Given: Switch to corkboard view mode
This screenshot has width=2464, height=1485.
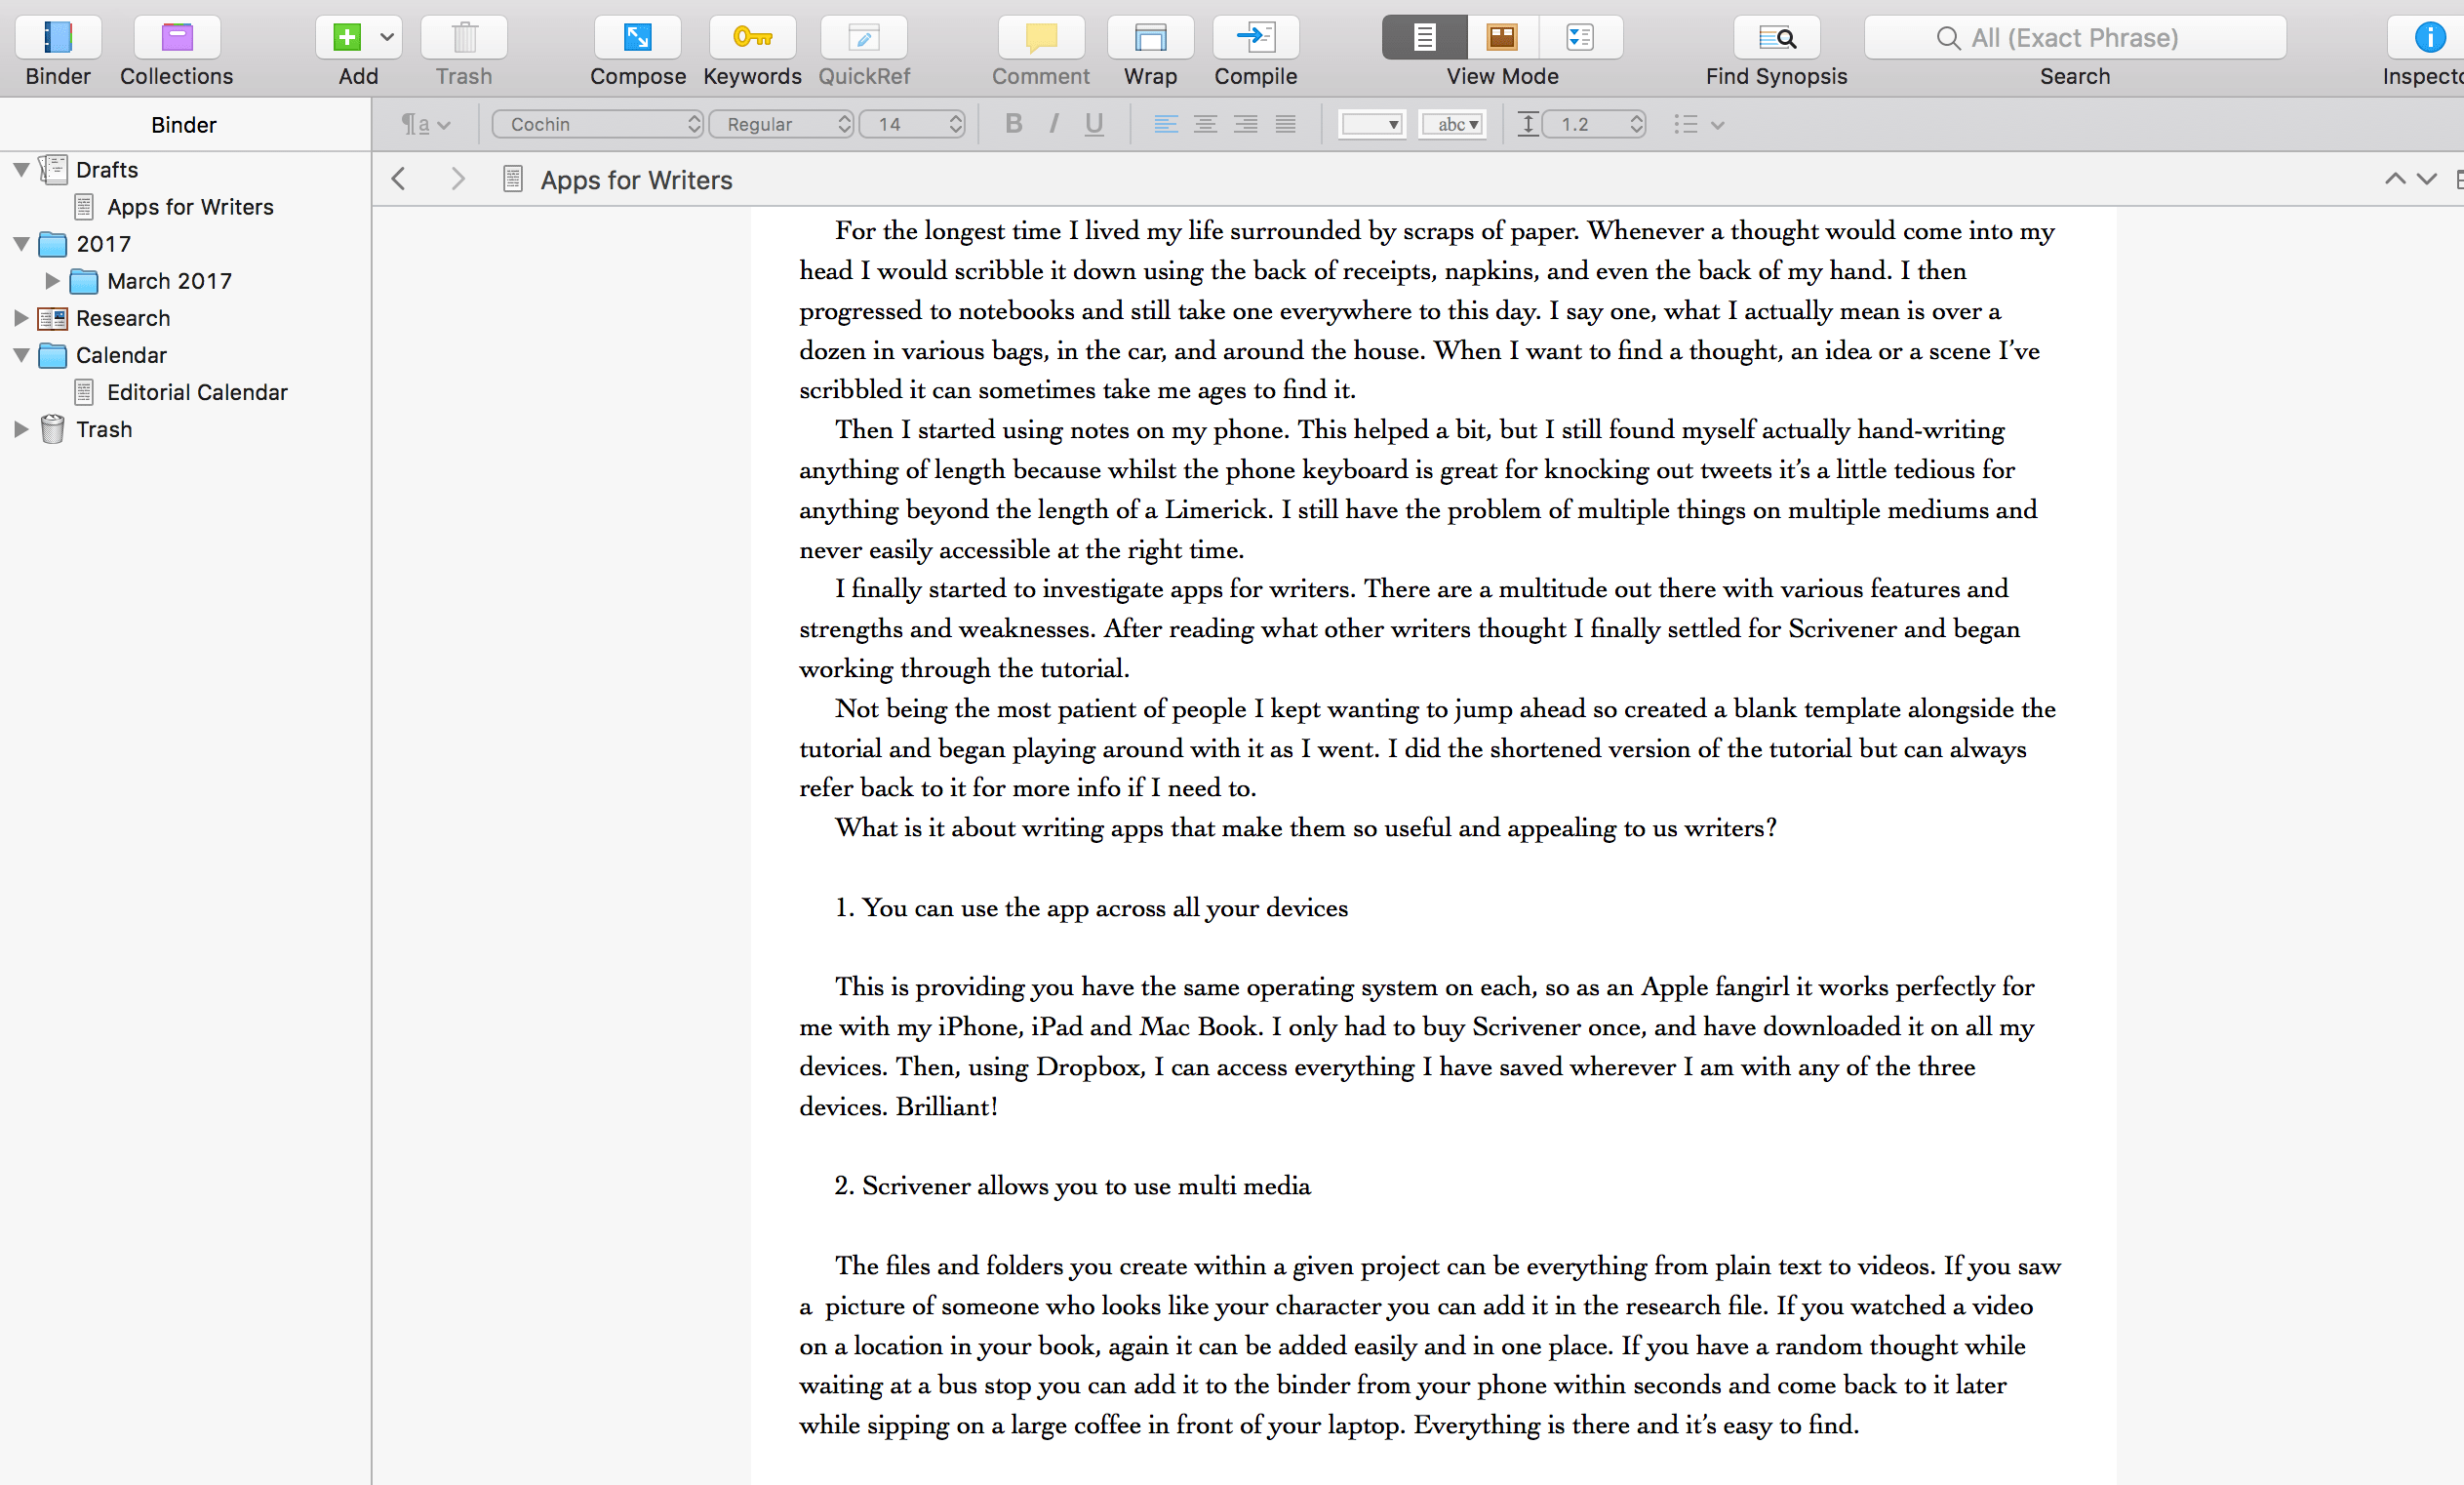Looking at the screenshot, I should 1501,38.
